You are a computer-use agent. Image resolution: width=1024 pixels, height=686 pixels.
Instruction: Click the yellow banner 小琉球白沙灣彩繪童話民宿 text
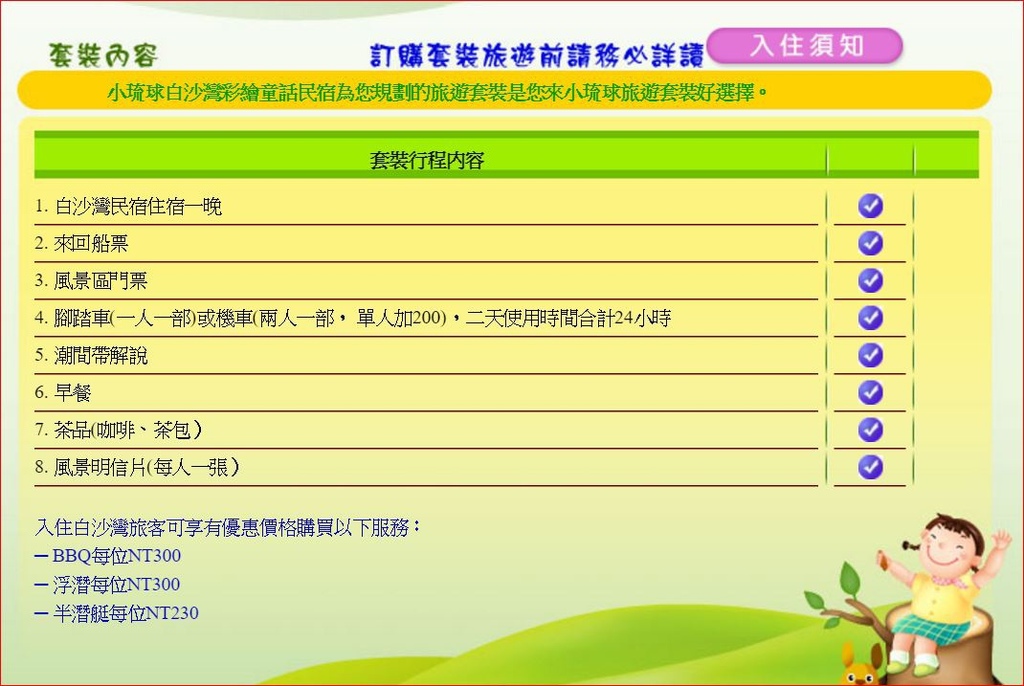pyautogui.click(x=438, y=93)
